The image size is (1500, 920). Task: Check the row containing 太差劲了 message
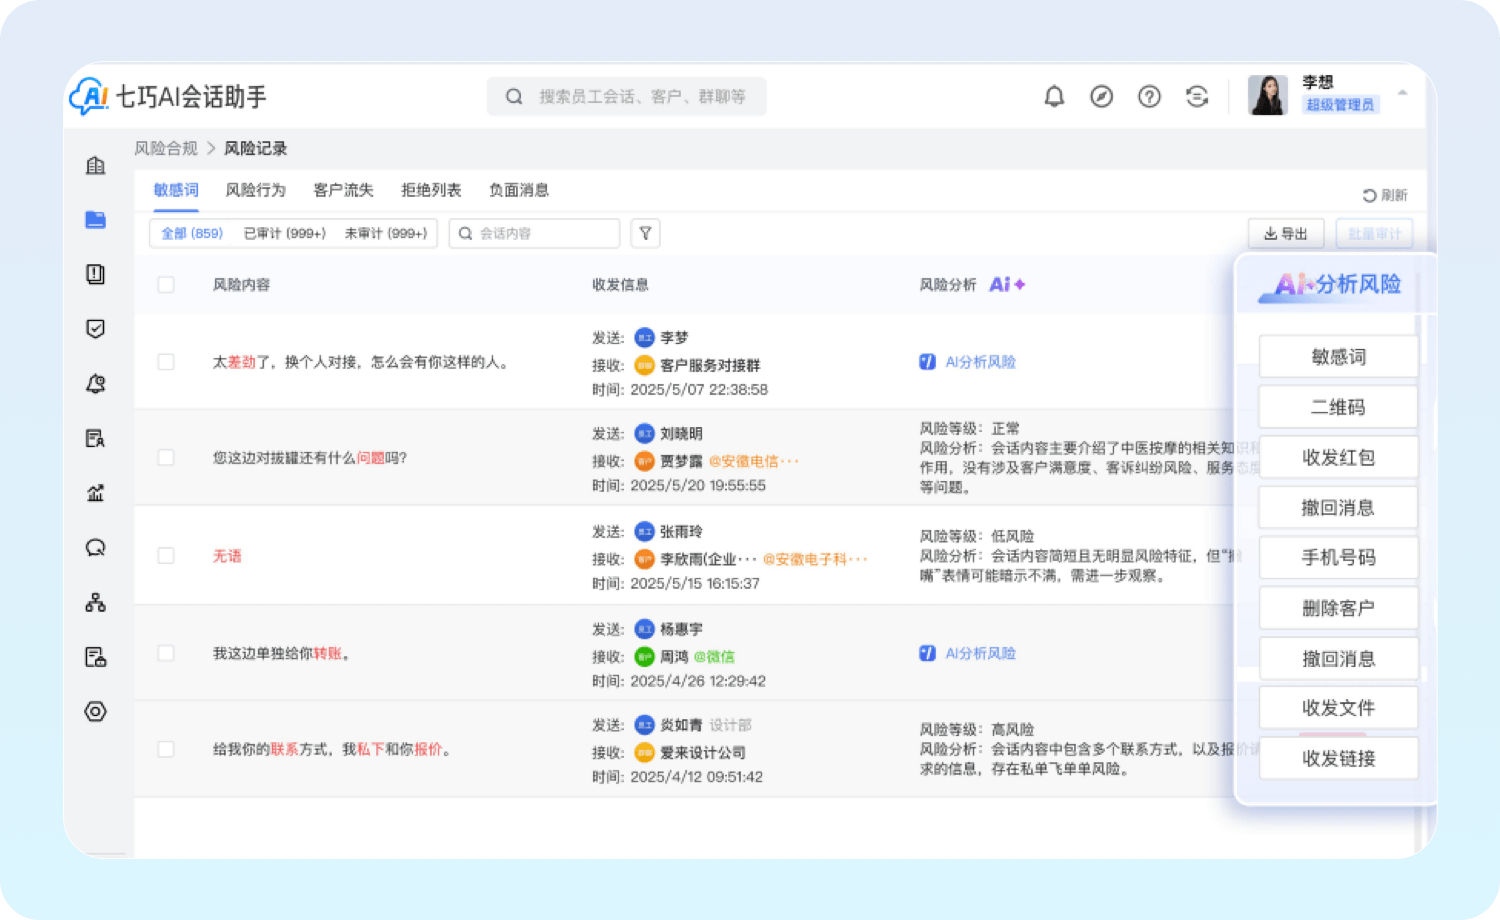tap(166, 362)
